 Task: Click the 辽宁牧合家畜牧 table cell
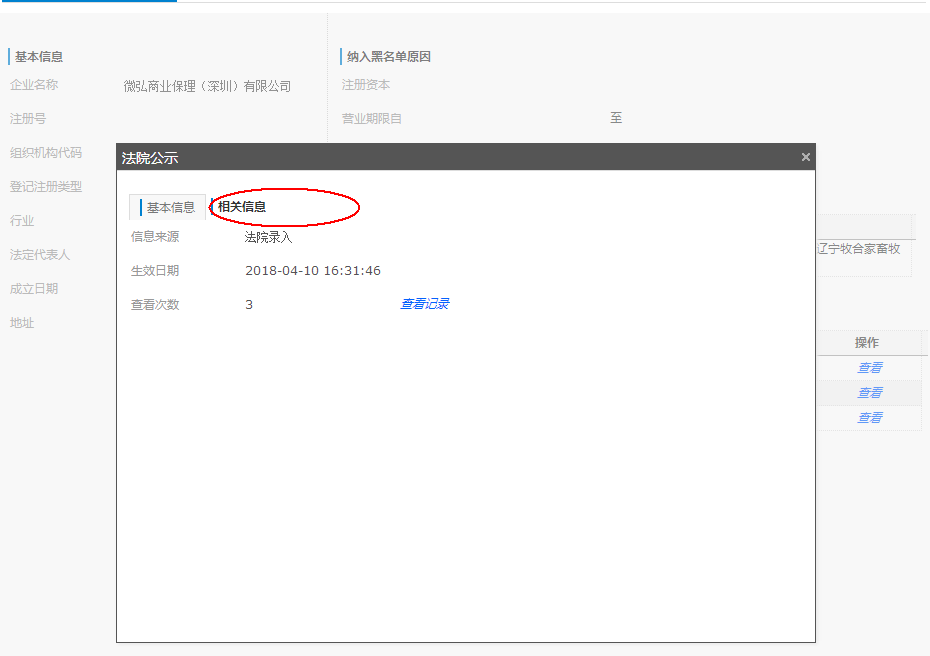[859, 249]
